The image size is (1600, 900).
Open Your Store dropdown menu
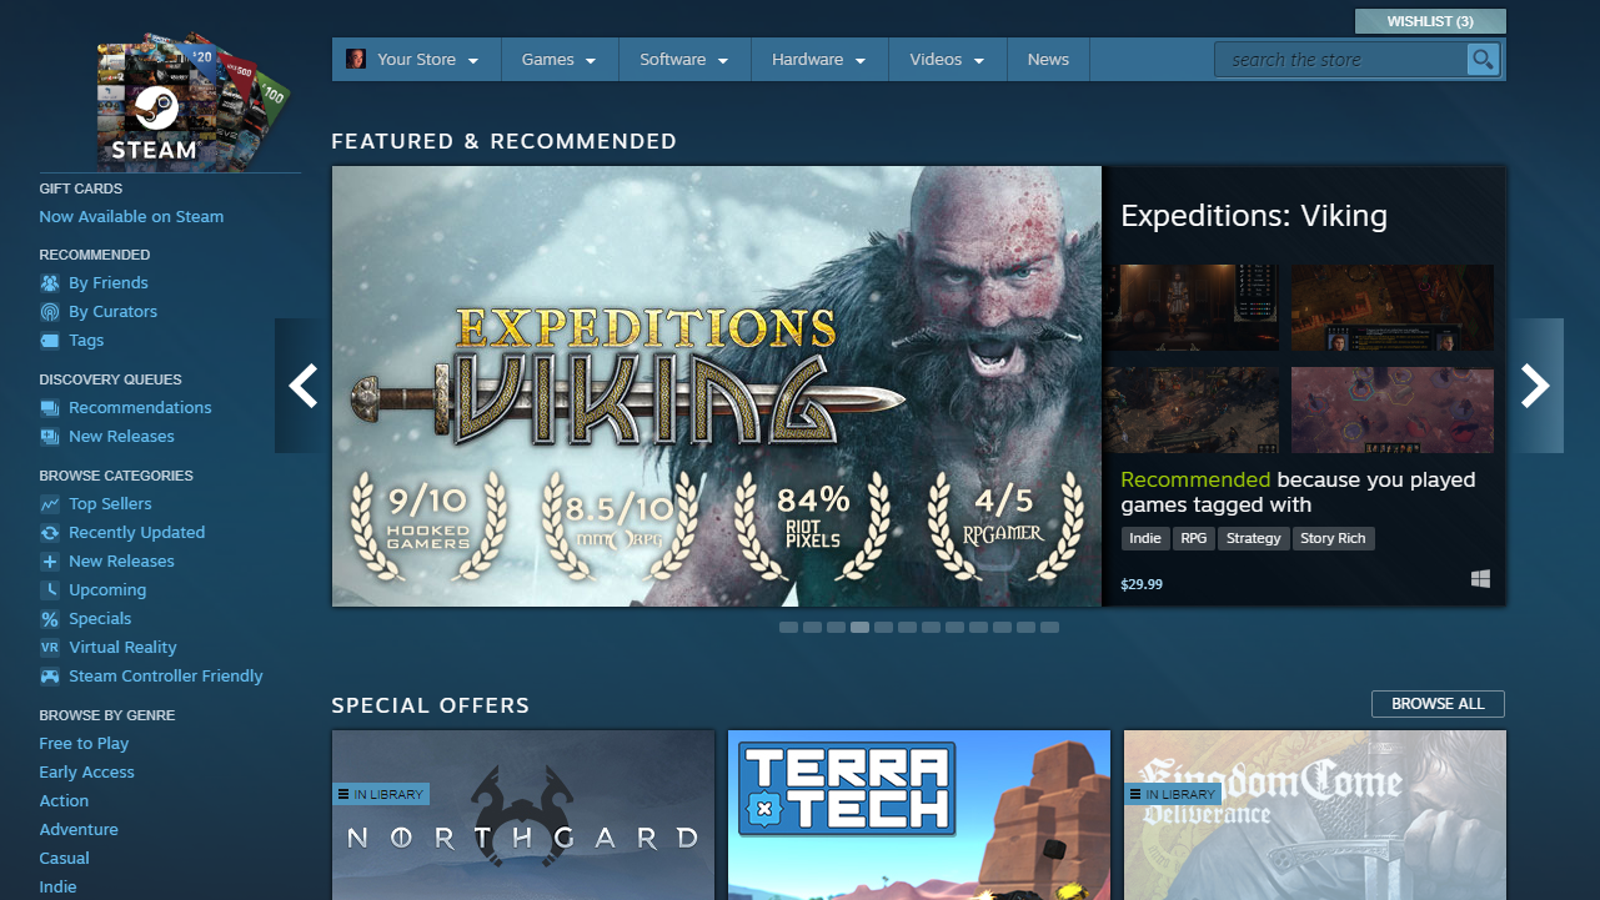pyautogui.click(x=416, y=60)
